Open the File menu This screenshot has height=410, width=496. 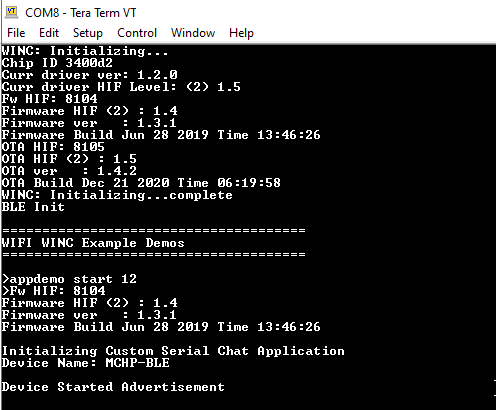pos(16,33)
